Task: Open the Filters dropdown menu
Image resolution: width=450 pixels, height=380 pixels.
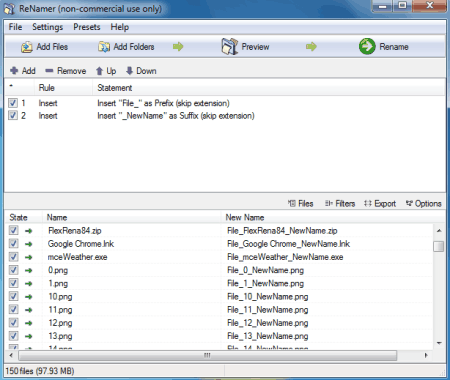Action: [340, 203]
